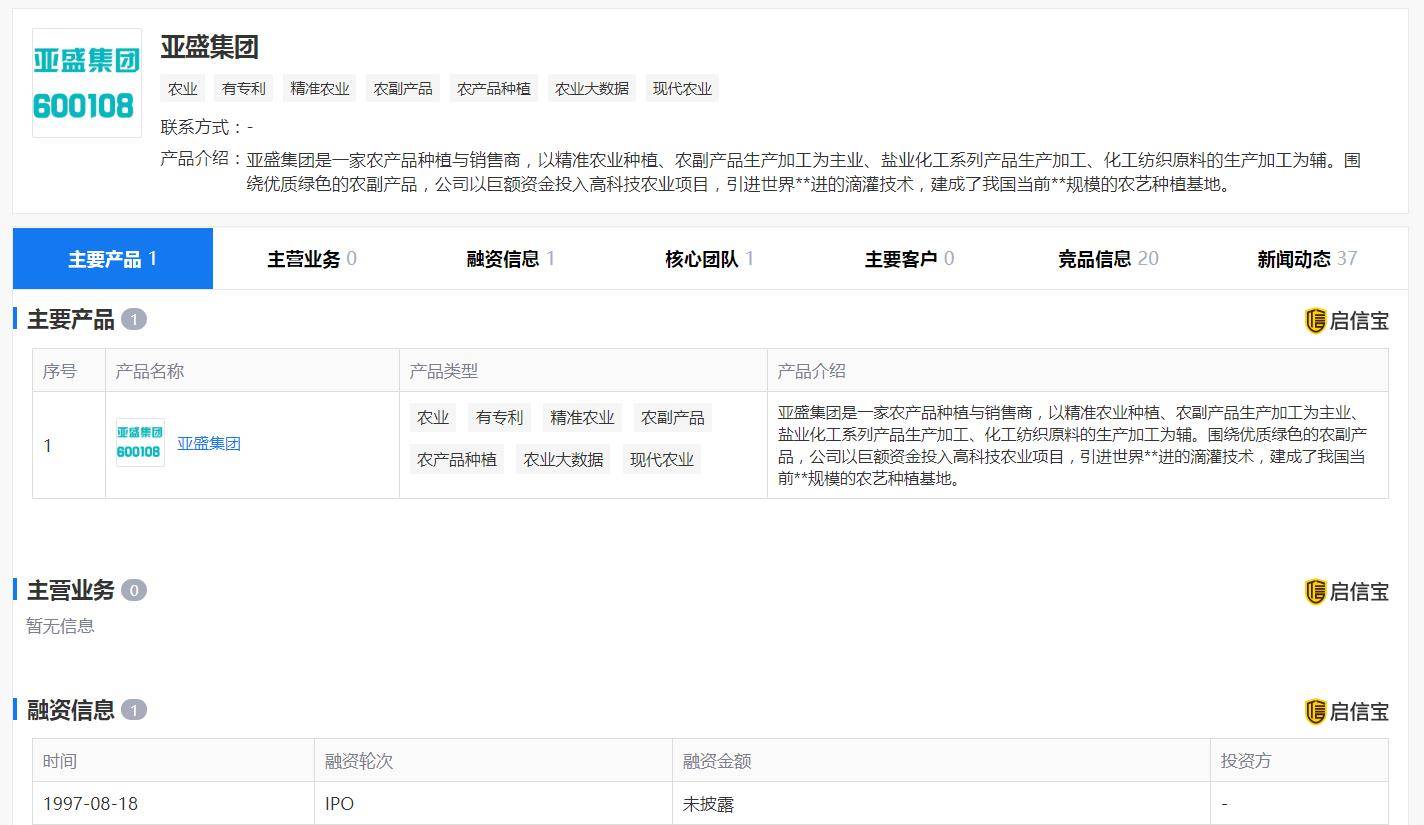
Task: Click the 主要产品 section heading
Action: [71, 319]
